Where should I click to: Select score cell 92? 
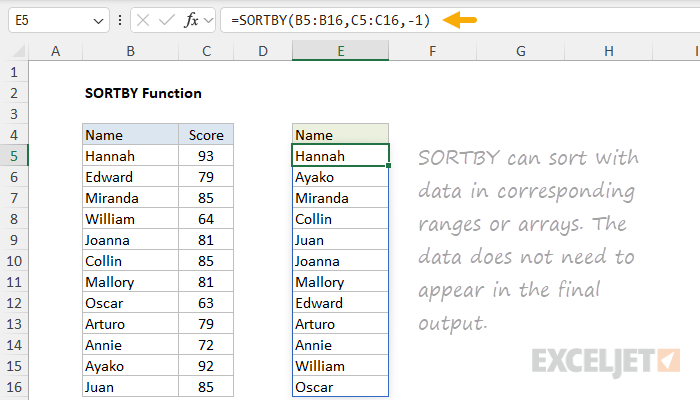point(206,366)
